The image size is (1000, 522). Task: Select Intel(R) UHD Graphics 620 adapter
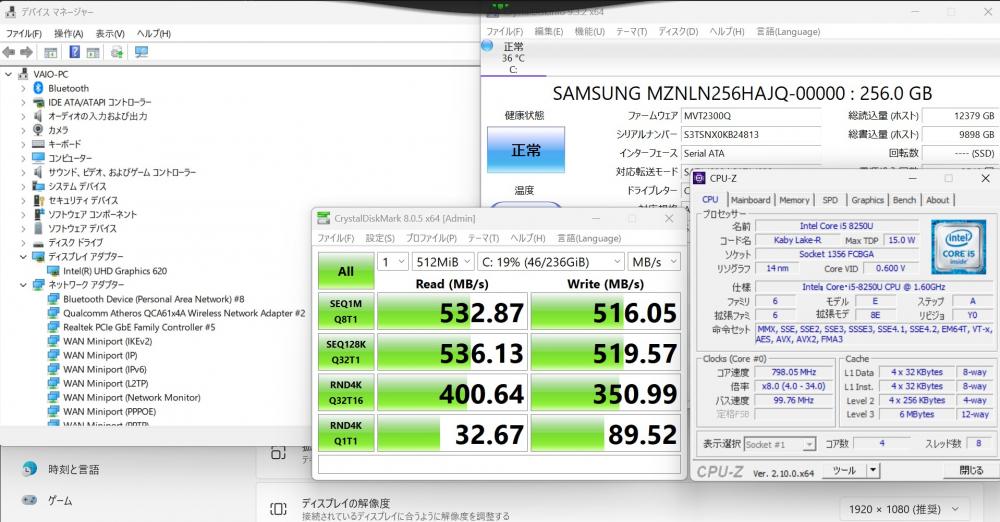(115, 271)
